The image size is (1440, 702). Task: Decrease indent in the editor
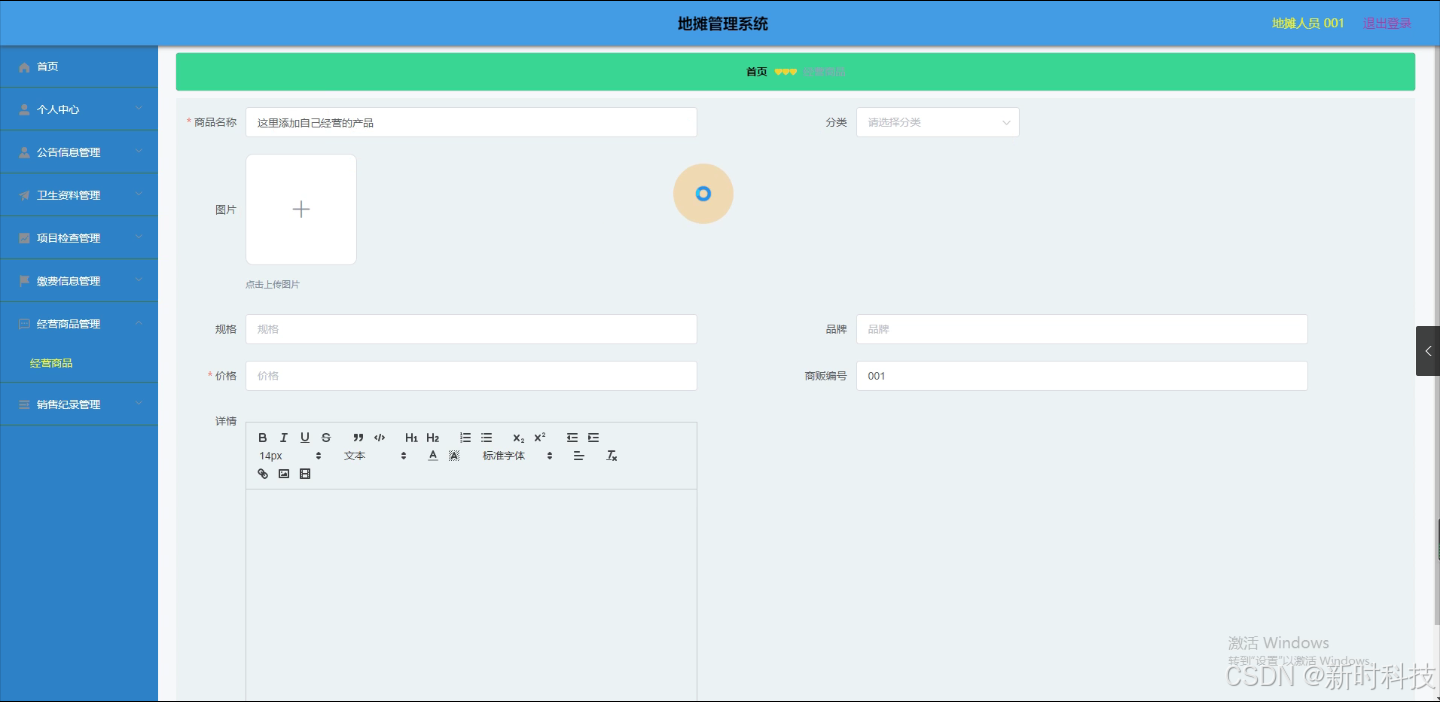coord(572,438)
